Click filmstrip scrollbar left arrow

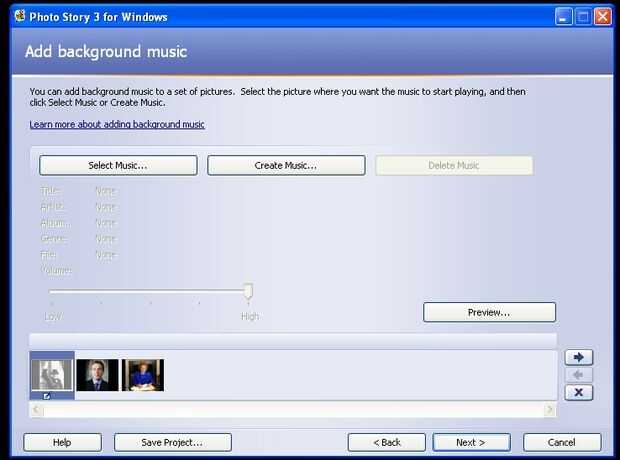point(36,410)
